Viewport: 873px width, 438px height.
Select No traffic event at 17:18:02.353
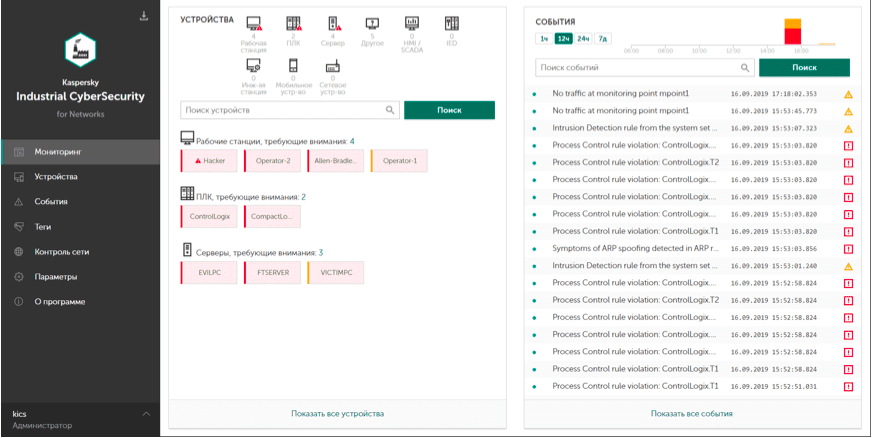[x=693, y=94]
